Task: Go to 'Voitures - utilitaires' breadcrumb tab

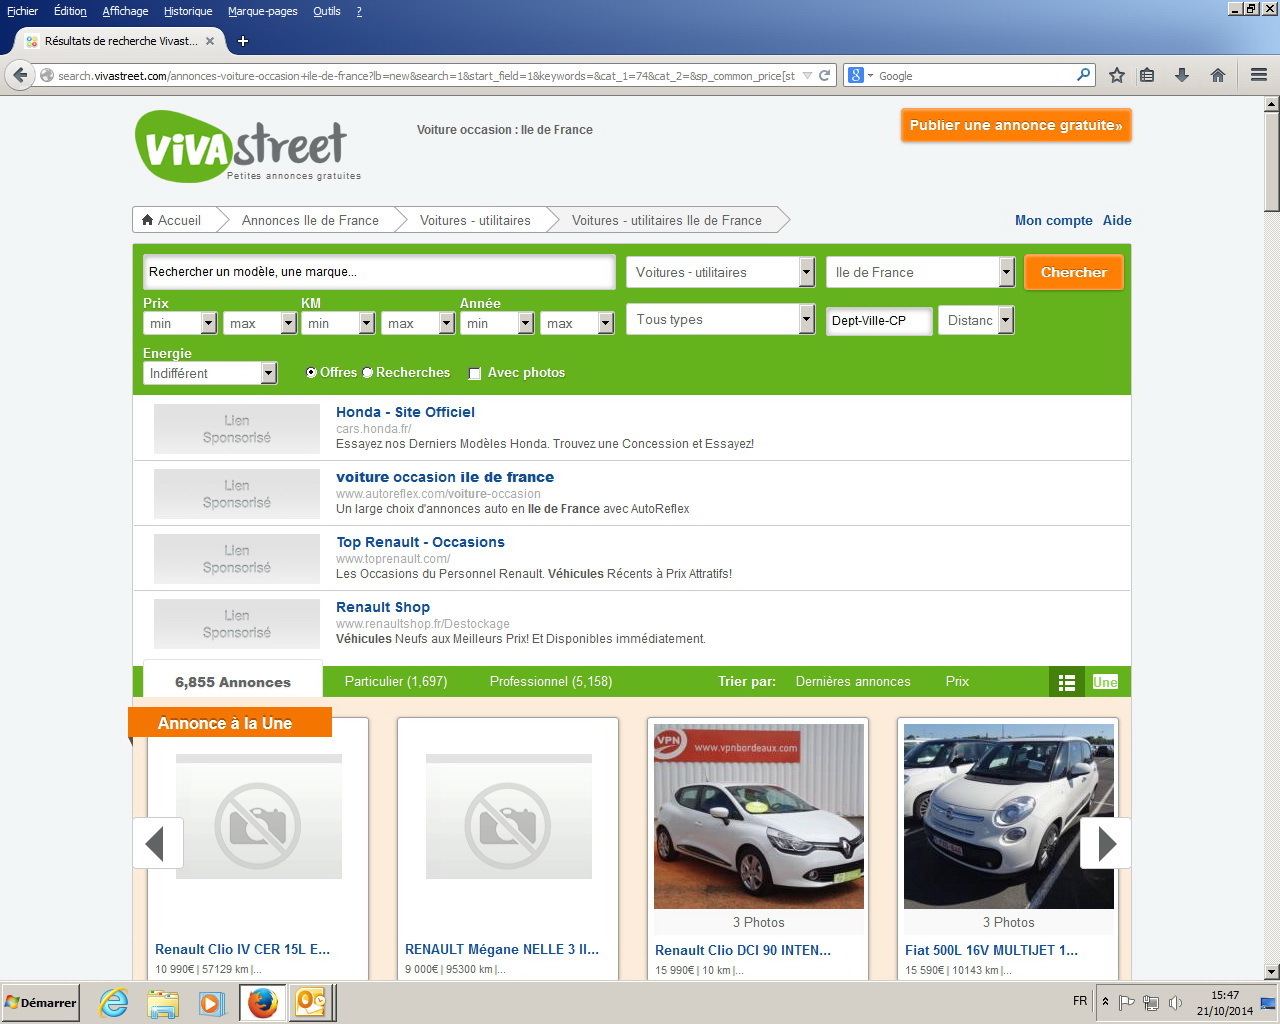Action: point(475,220)
